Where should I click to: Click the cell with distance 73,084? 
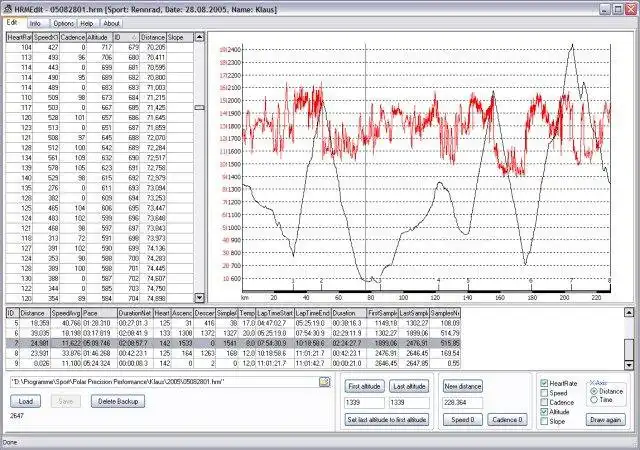point(153,188)
